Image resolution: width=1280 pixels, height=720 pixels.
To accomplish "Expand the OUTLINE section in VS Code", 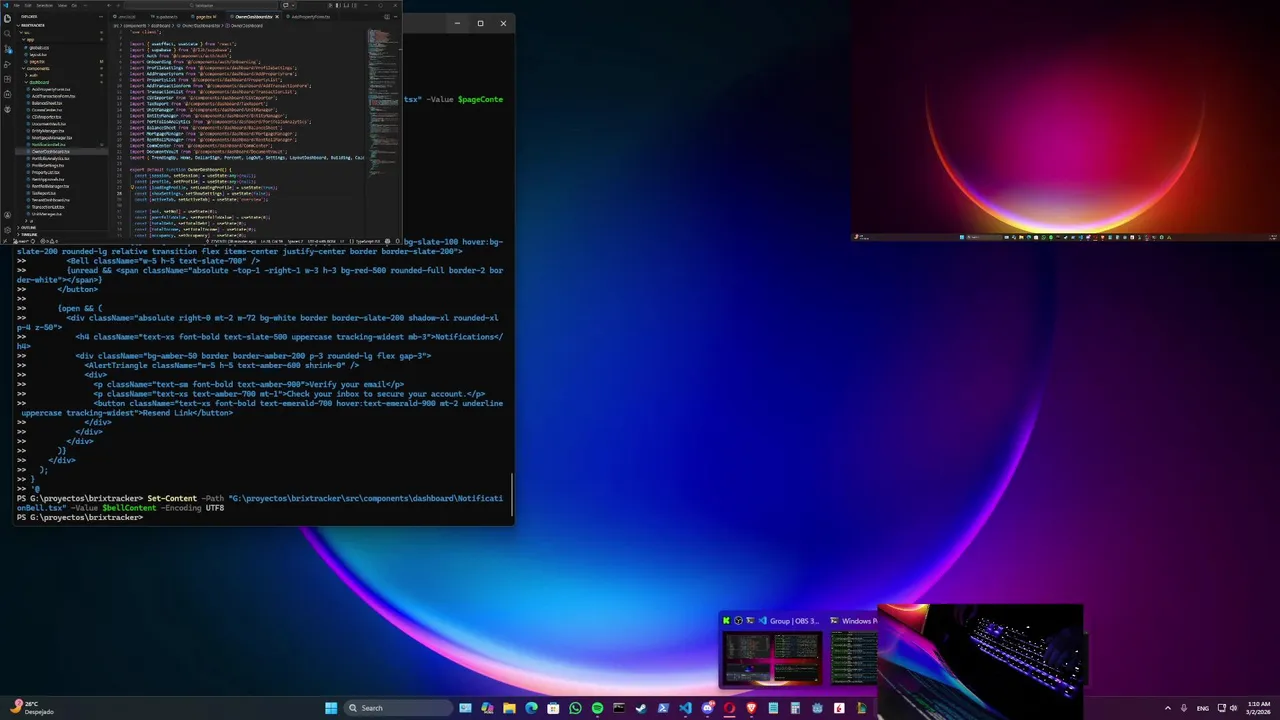I will (x=28, y=227).
